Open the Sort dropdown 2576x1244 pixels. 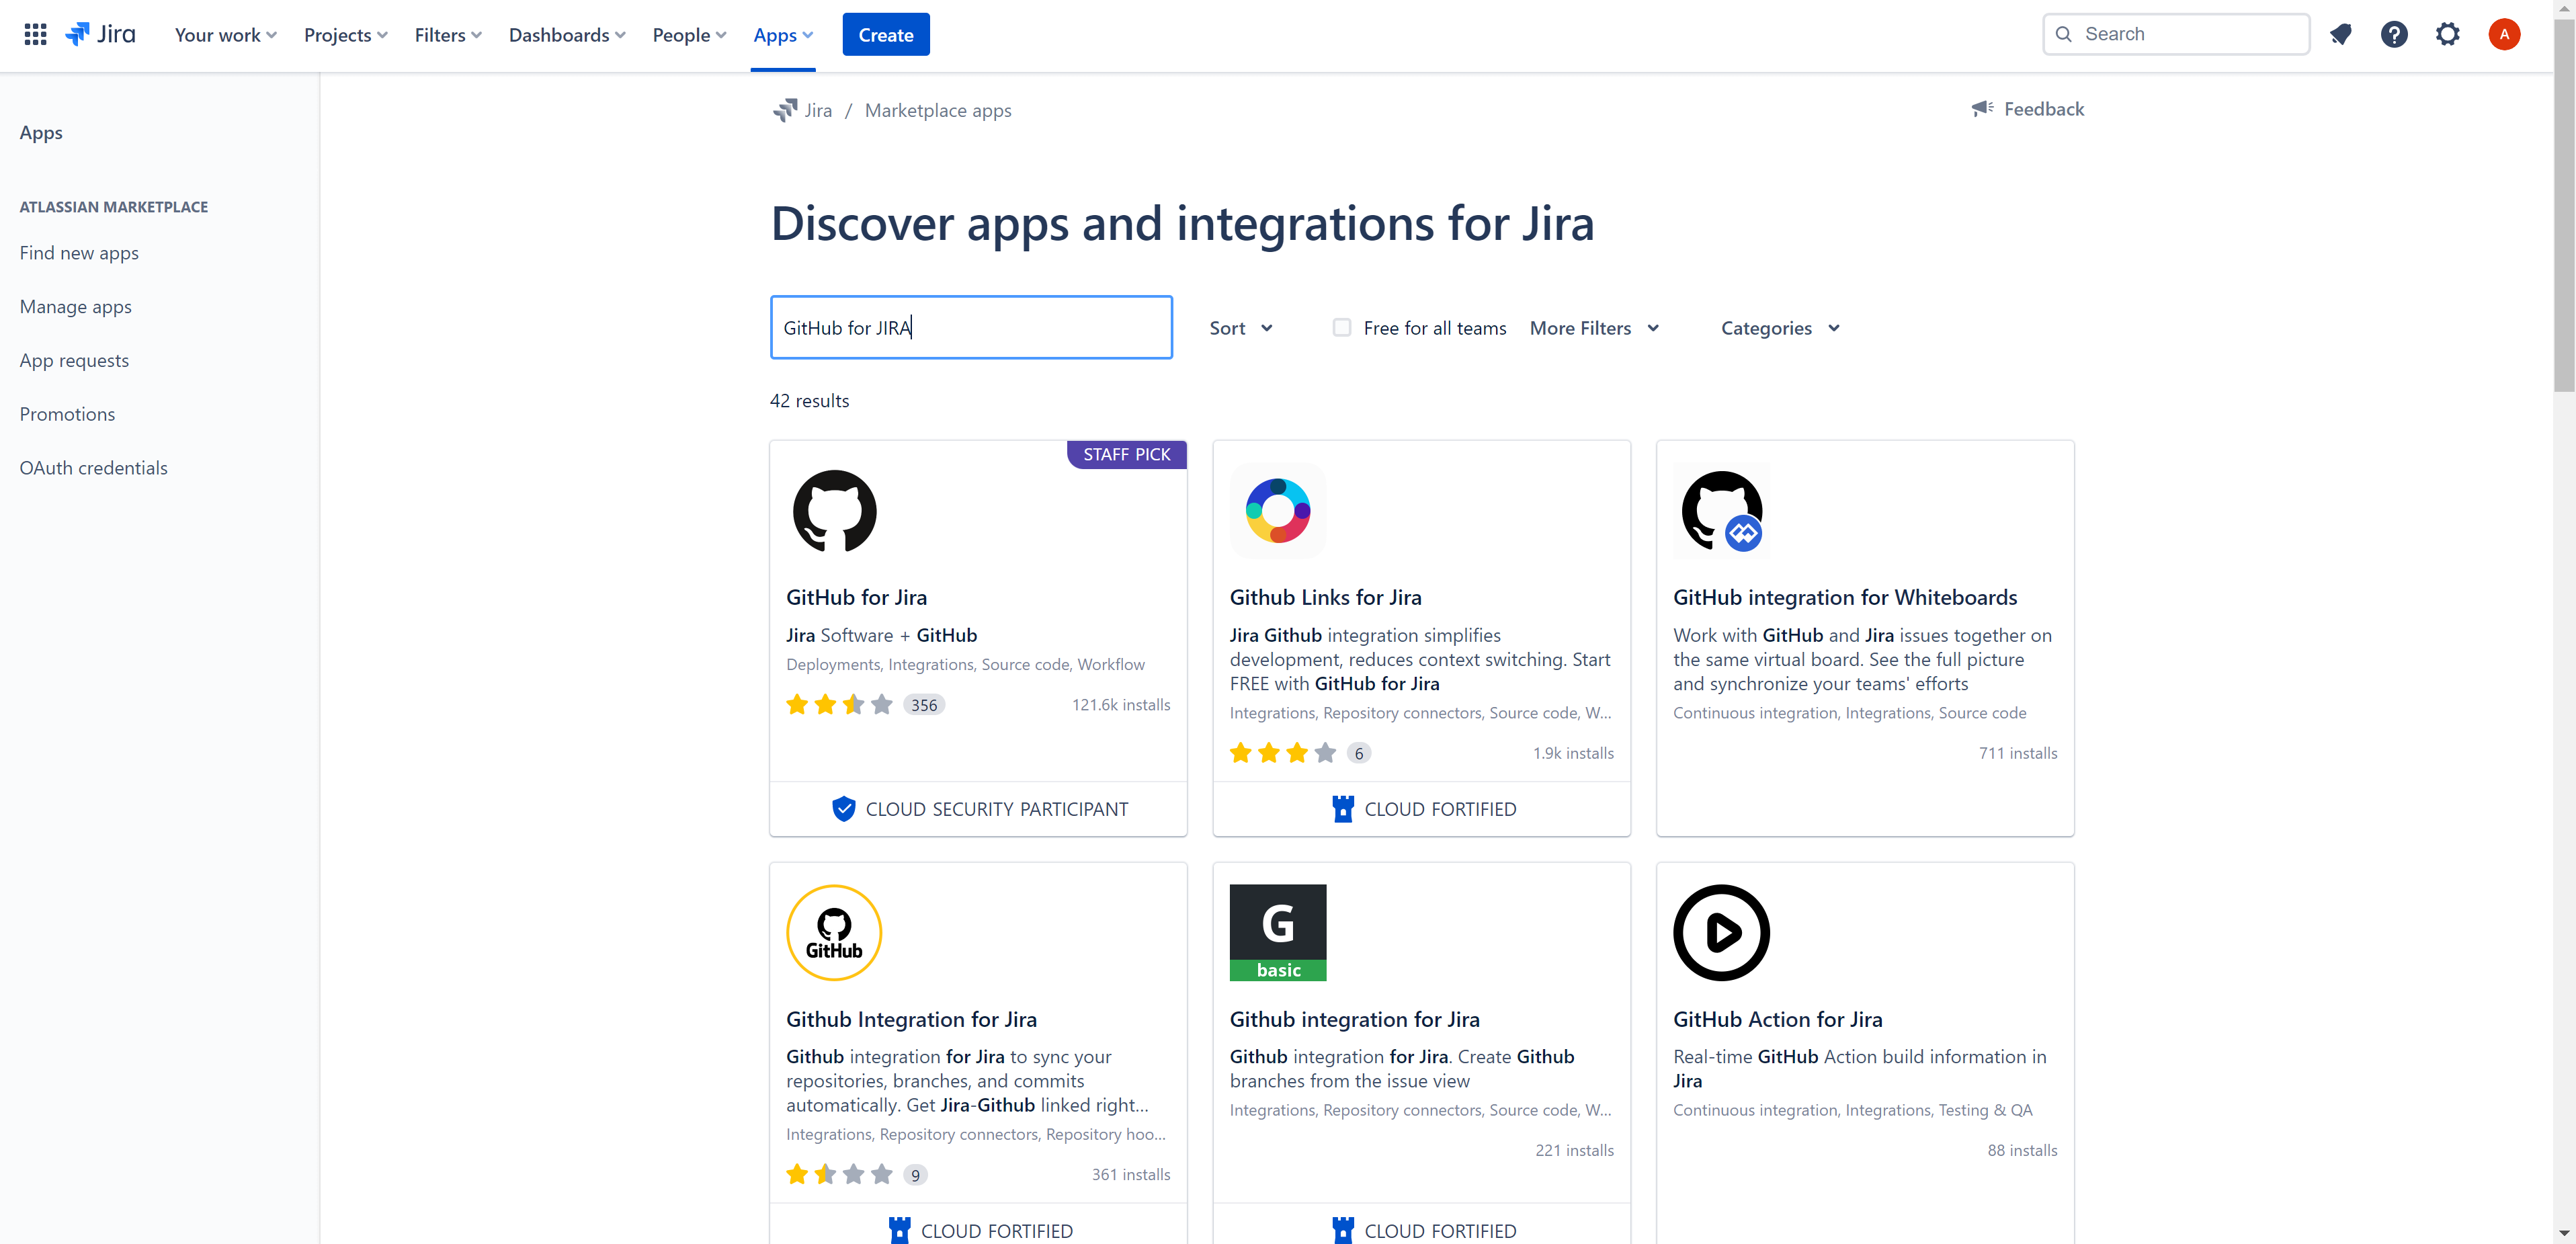coord(1240,327)
